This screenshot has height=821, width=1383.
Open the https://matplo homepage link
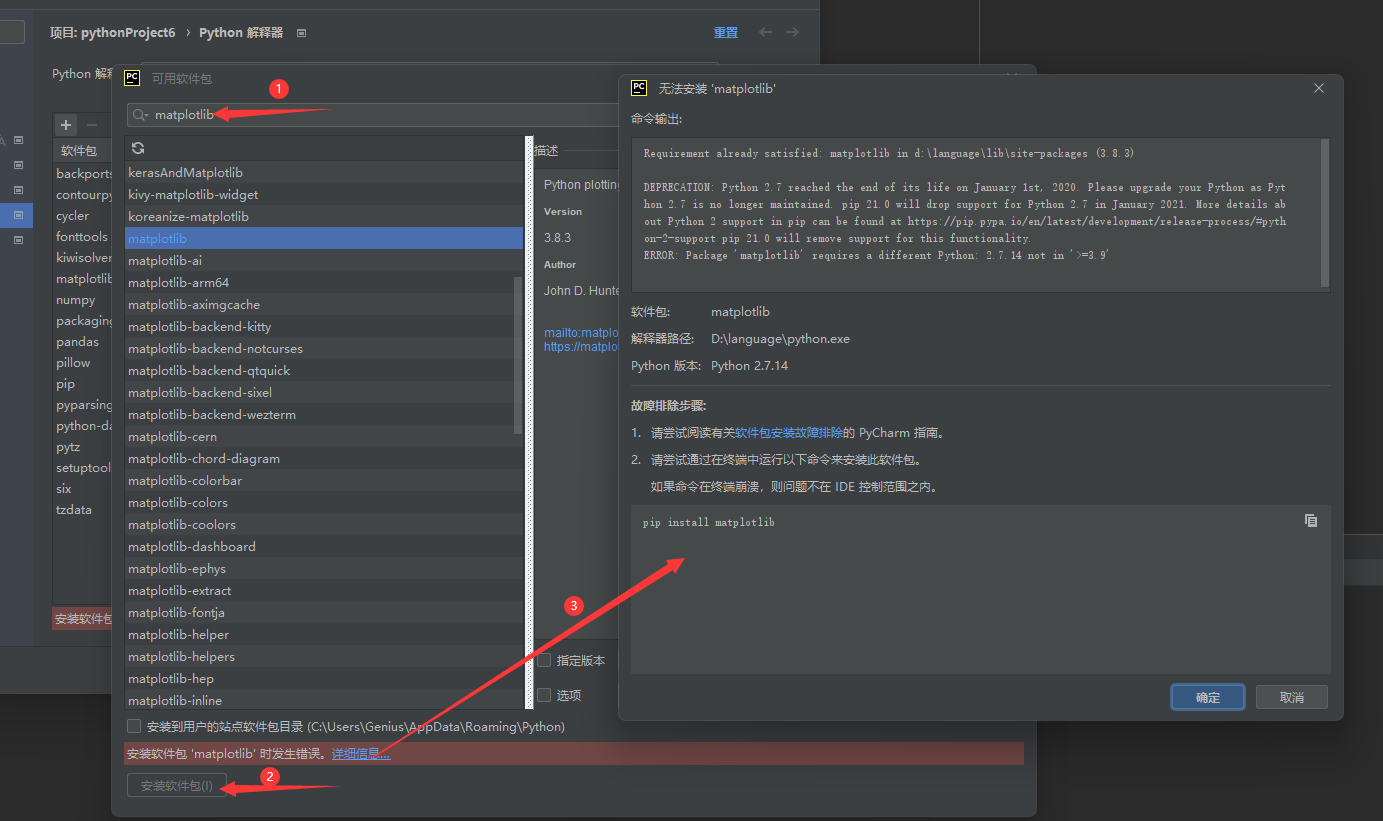[x=581, y=347]
